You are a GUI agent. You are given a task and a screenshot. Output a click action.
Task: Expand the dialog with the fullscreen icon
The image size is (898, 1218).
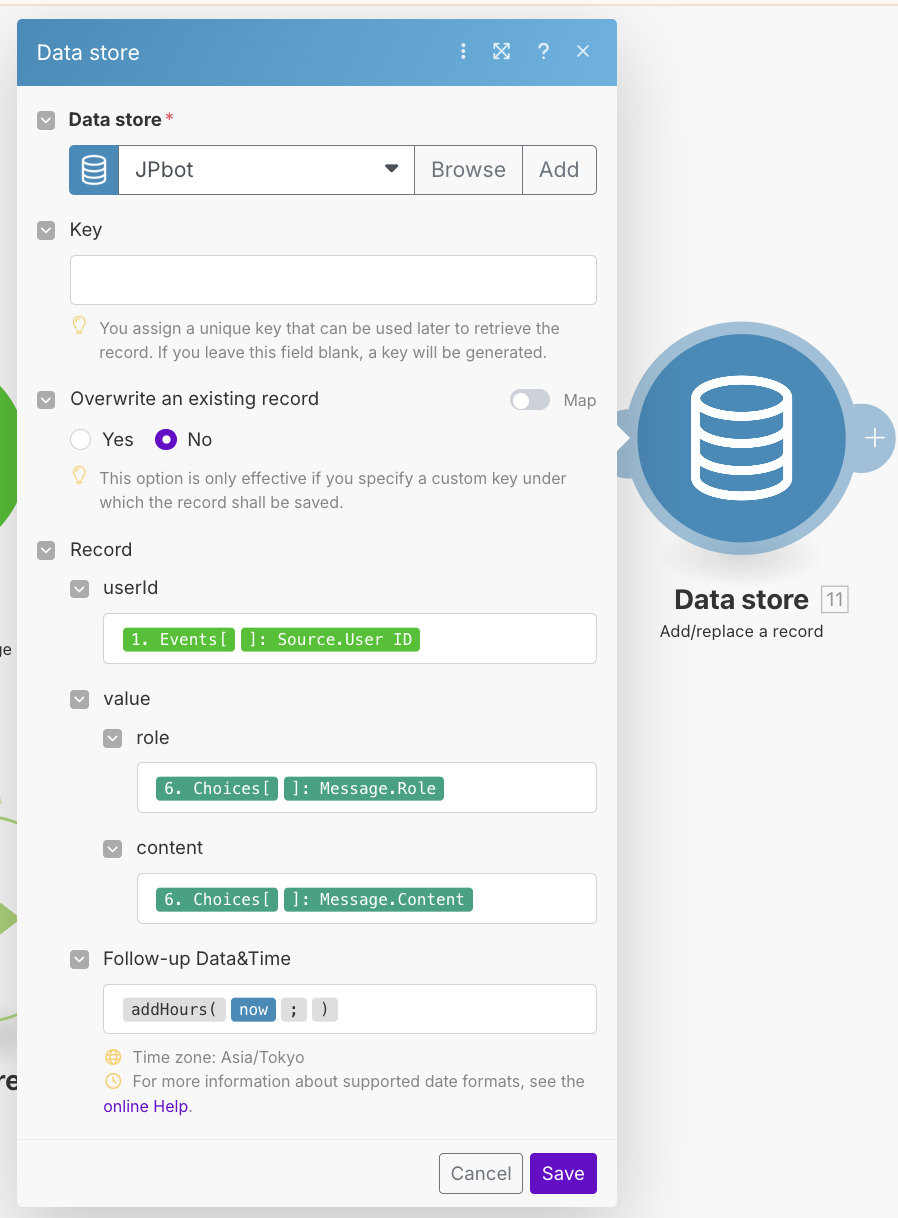[x=502, y=52]
